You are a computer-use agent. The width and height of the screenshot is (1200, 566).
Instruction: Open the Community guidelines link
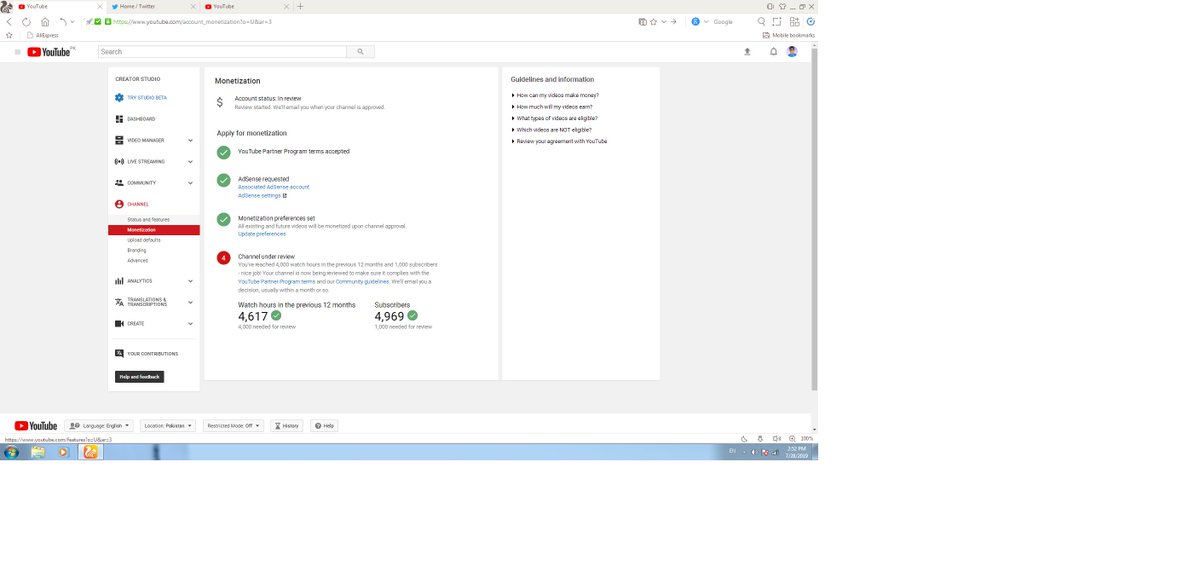tap(362, 282)
